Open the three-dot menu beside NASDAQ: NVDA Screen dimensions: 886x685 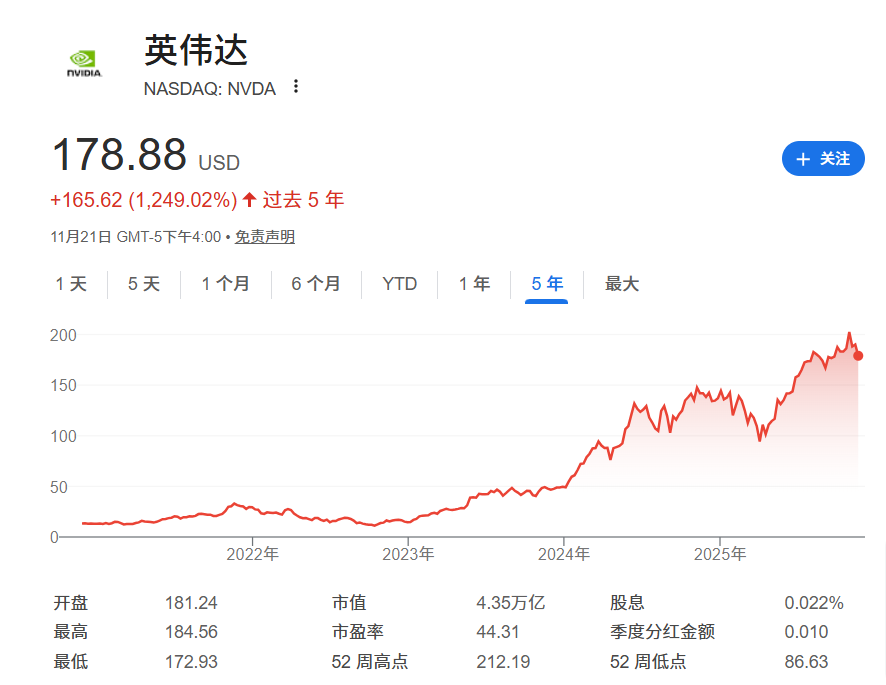point(295,88)
